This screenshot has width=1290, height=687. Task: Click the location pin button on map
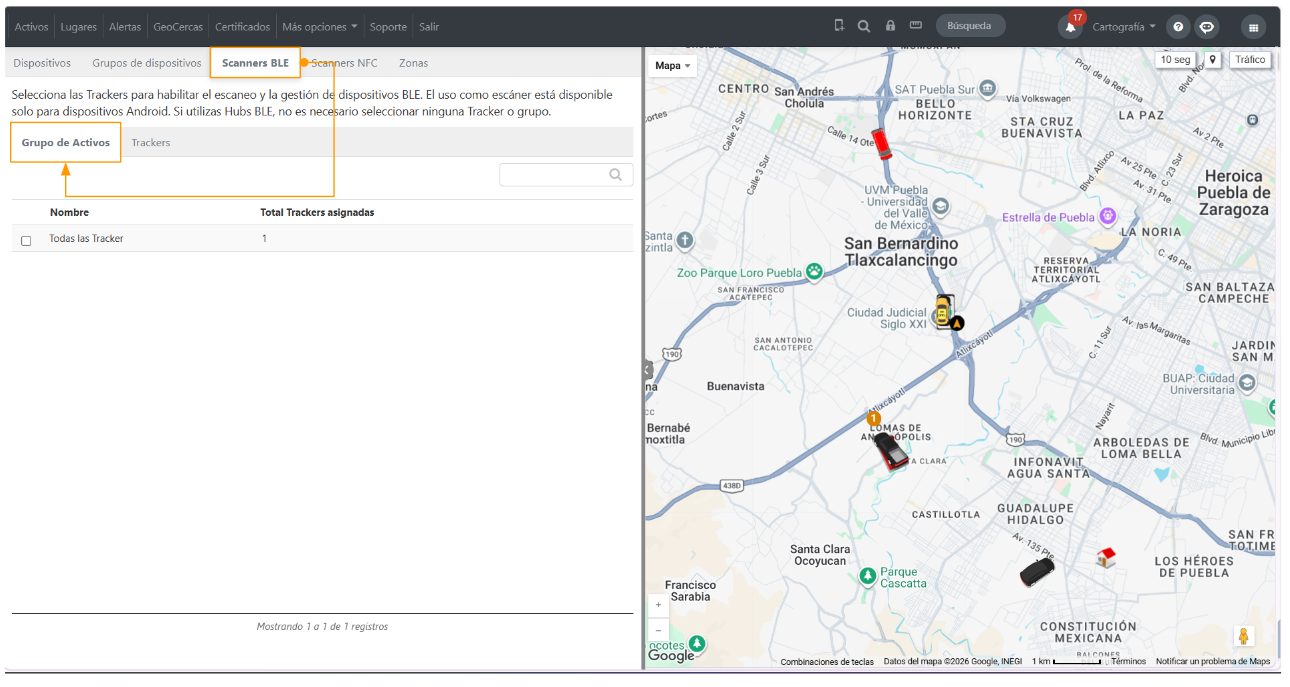1213,60
